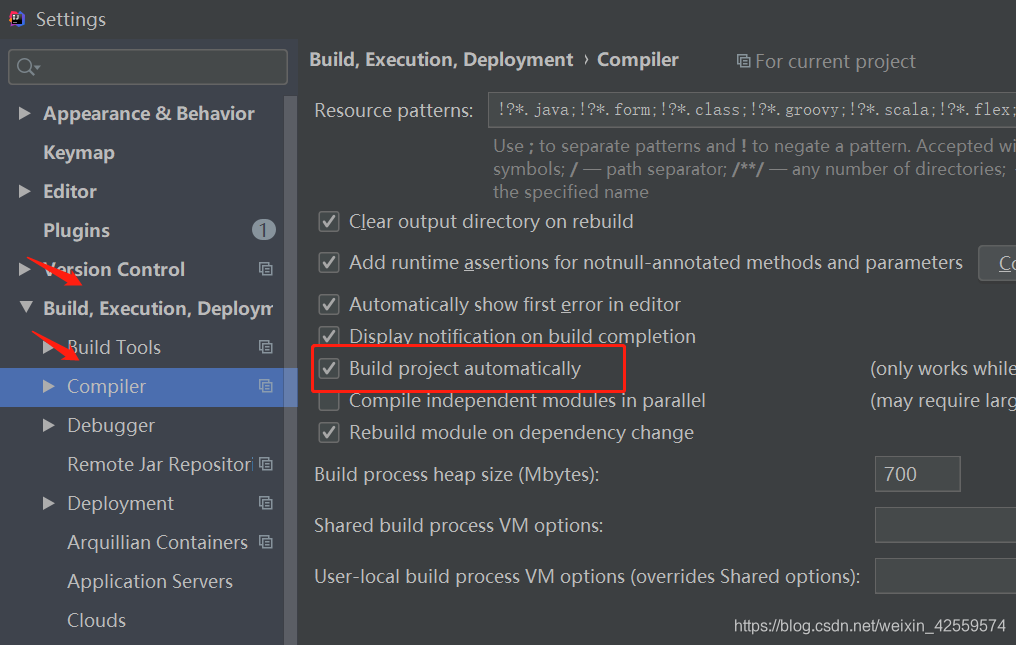This screenshot has height=645, width=1016.
Task: Click the project-level icon next to Build Tools
Action: [265, 347]
